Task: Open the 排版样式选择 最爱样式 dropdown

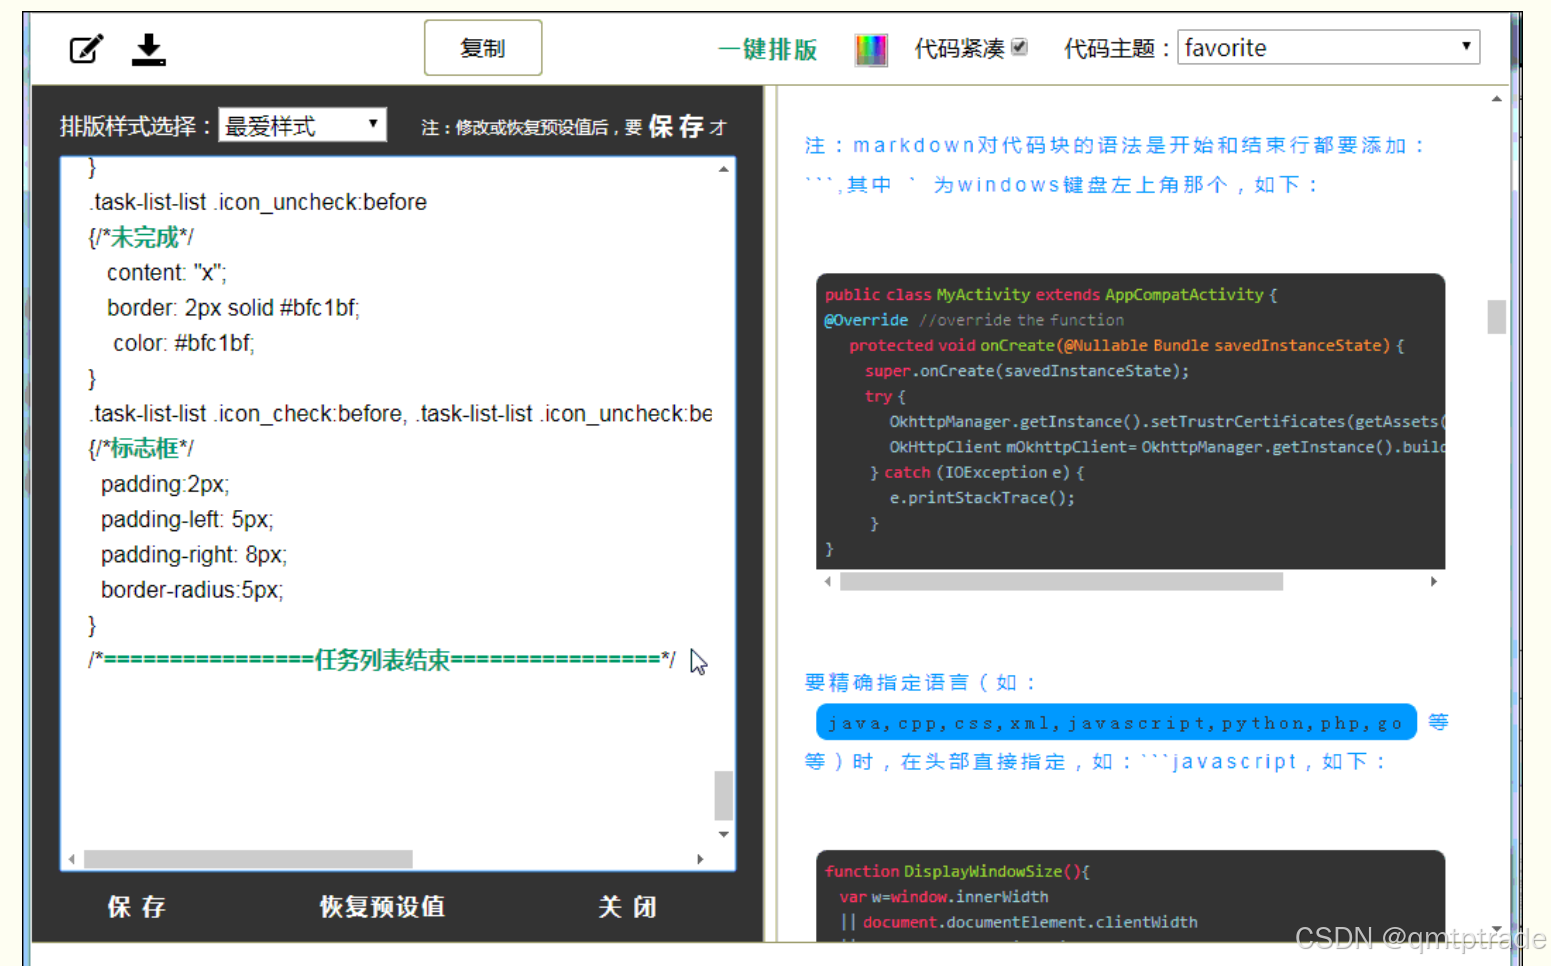Action: coord(302,125)
